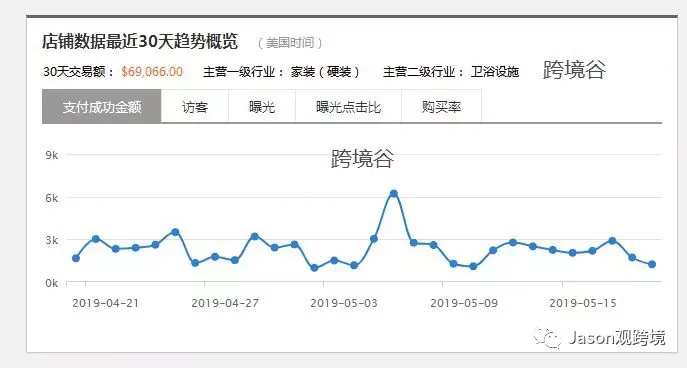Image resolution: width=687 pixels, height=368 pixels.
Task: Click the 2019-05-03 date axis label
Action: 344,303
